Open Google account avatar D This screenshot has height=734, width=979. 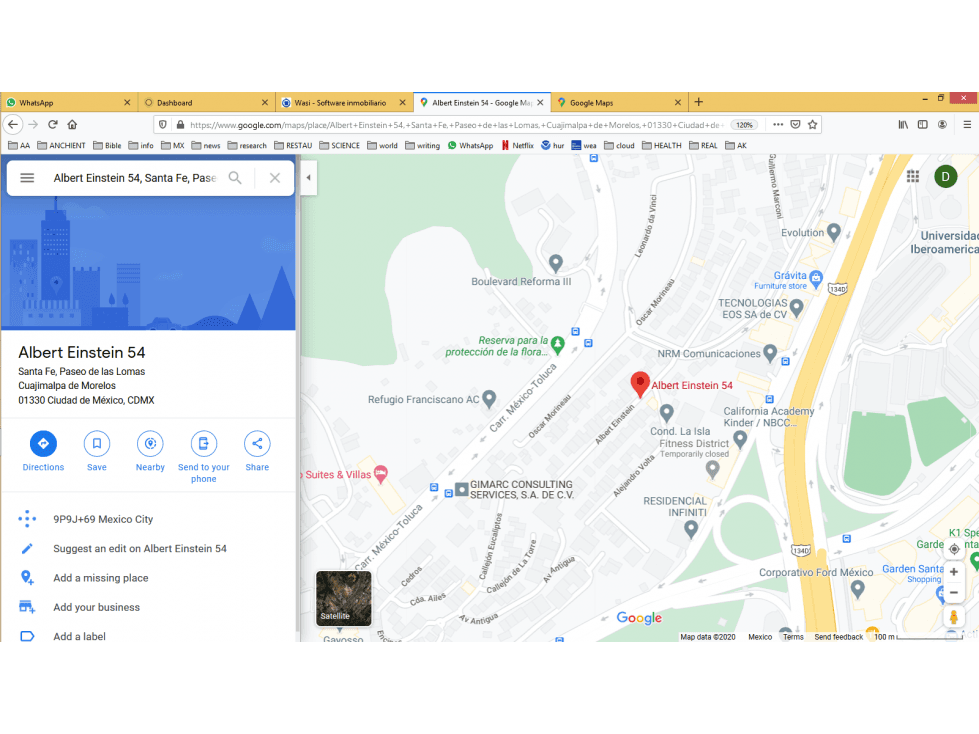click(x=945, y=177)
